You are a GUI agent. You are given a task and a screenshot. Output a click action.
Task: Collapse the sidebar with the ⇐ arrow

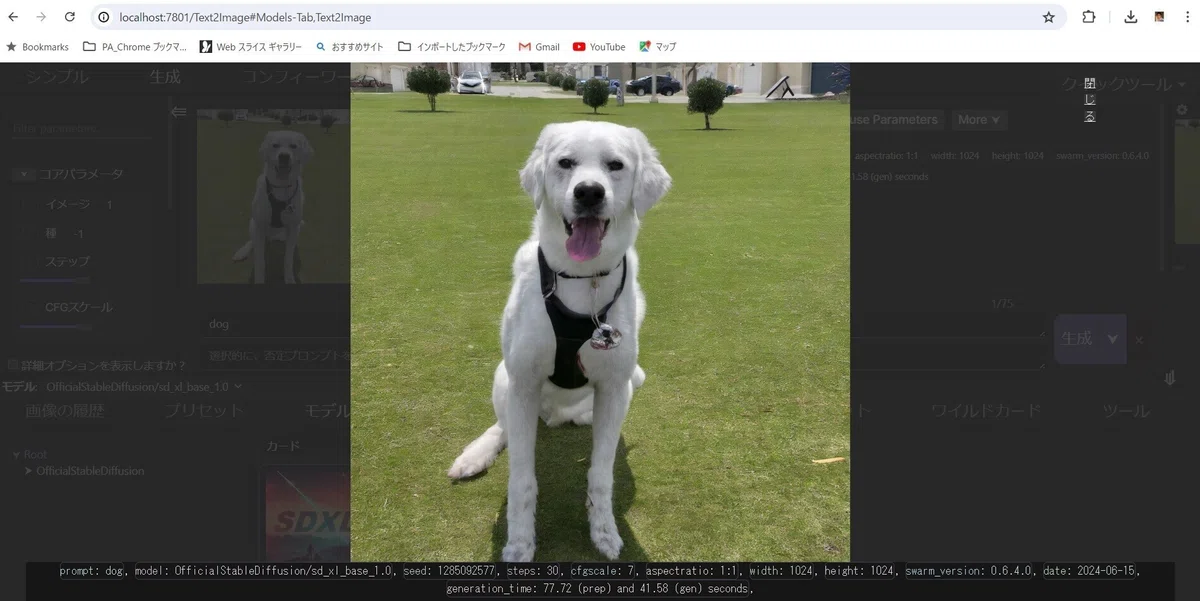179,112
